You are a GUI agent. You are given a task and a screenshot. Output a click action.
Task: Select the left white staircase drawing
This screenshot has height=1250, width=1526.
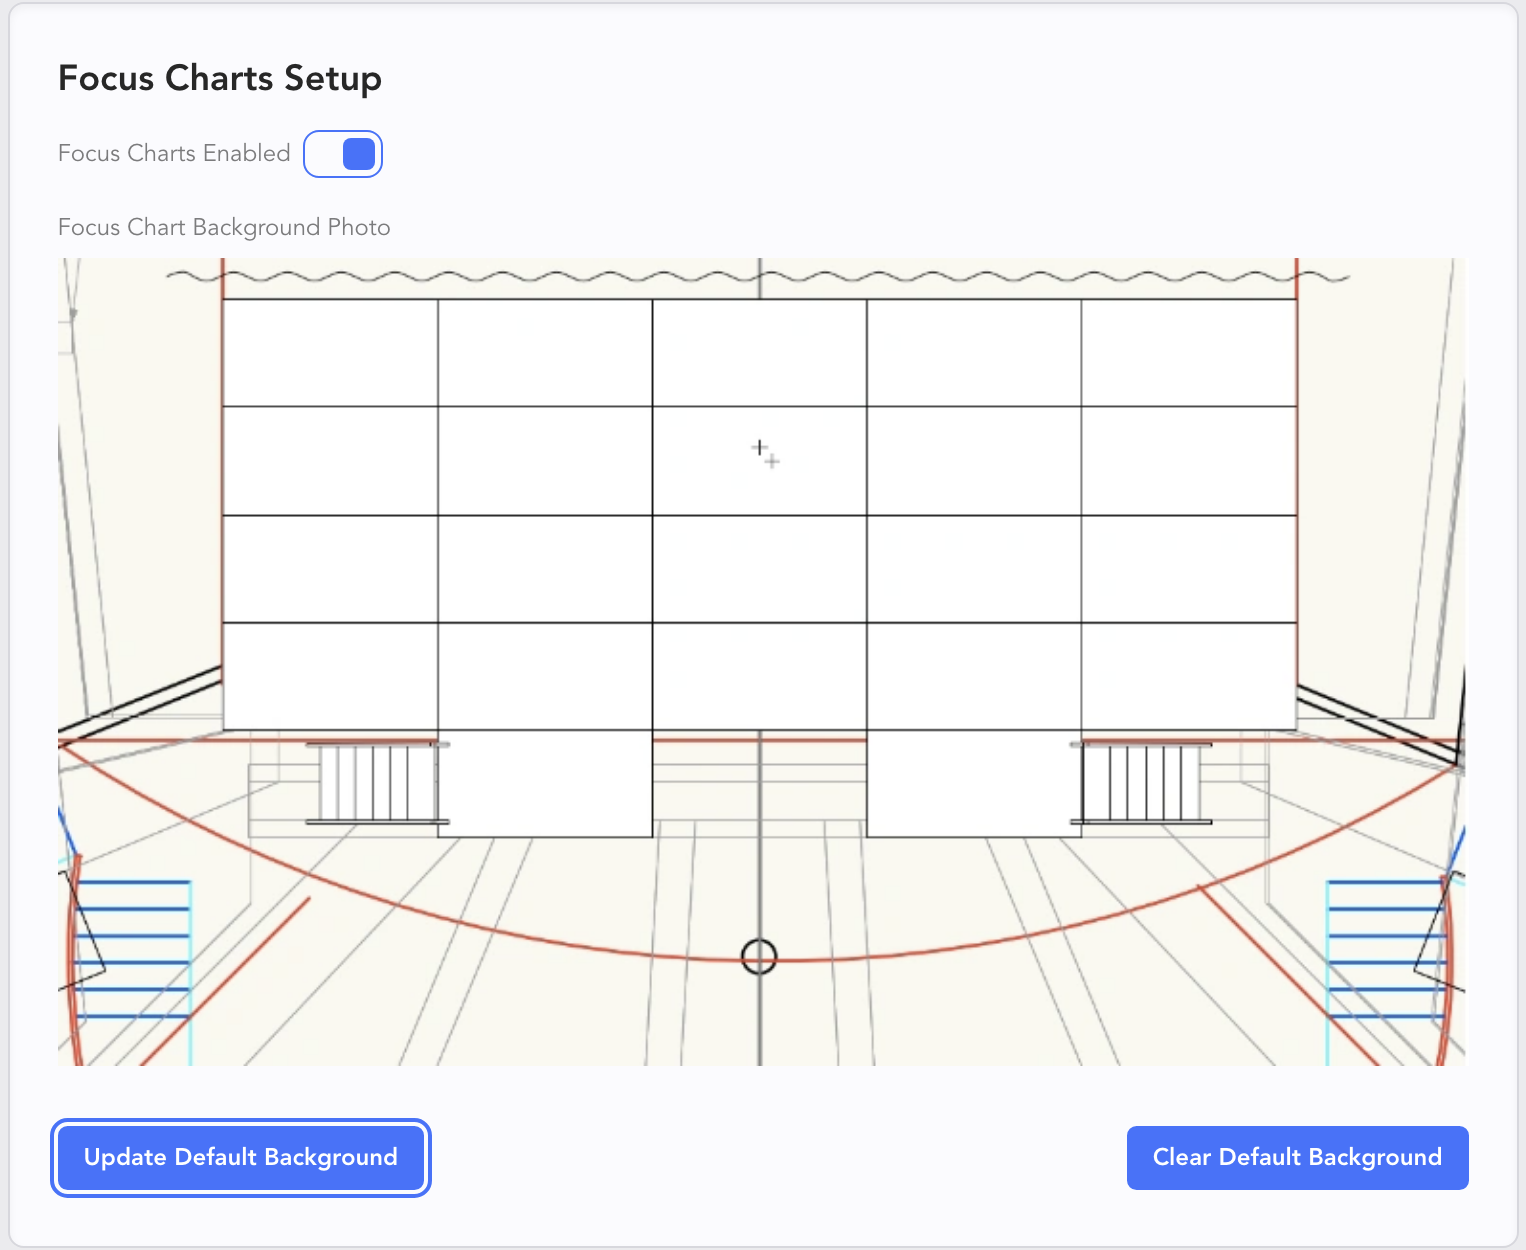[375, 784]
